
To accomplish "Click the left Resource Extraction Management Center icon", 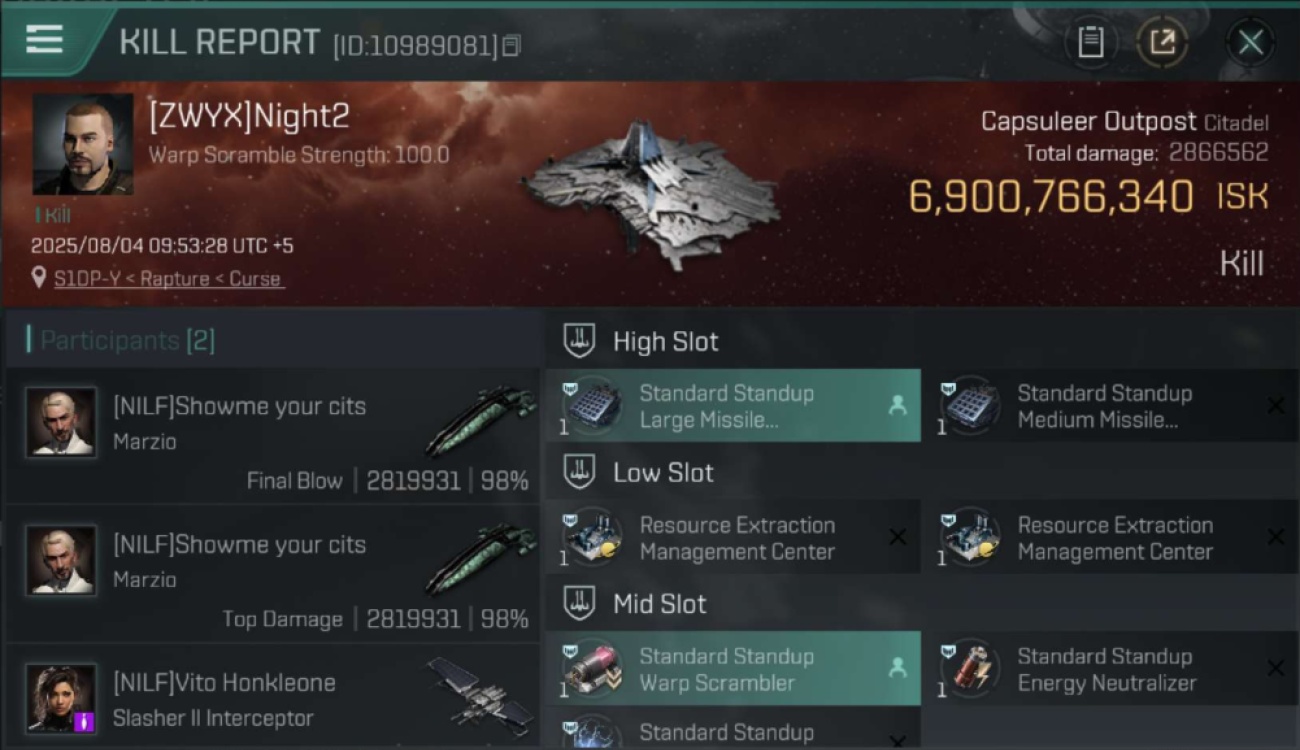I will tap(592, 537).
